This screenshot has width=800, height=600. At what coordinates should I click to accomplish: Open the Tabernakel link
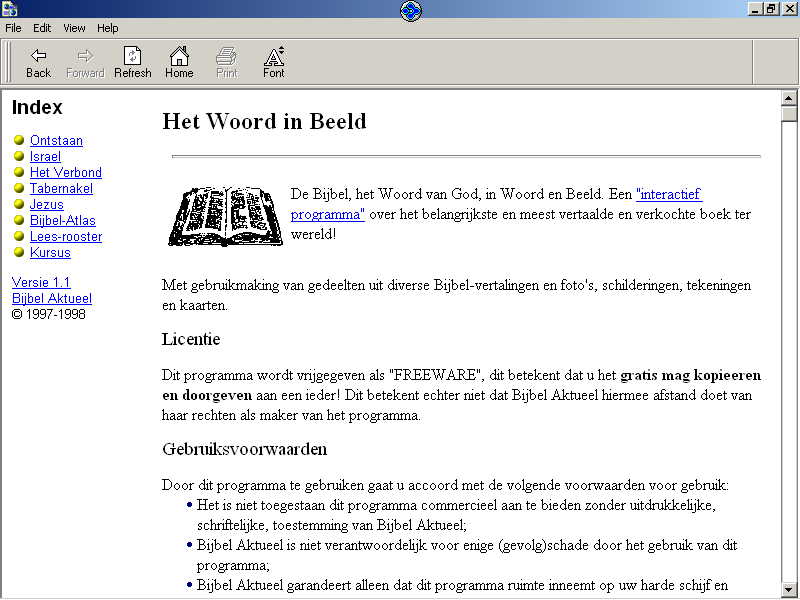click(61, 188)
